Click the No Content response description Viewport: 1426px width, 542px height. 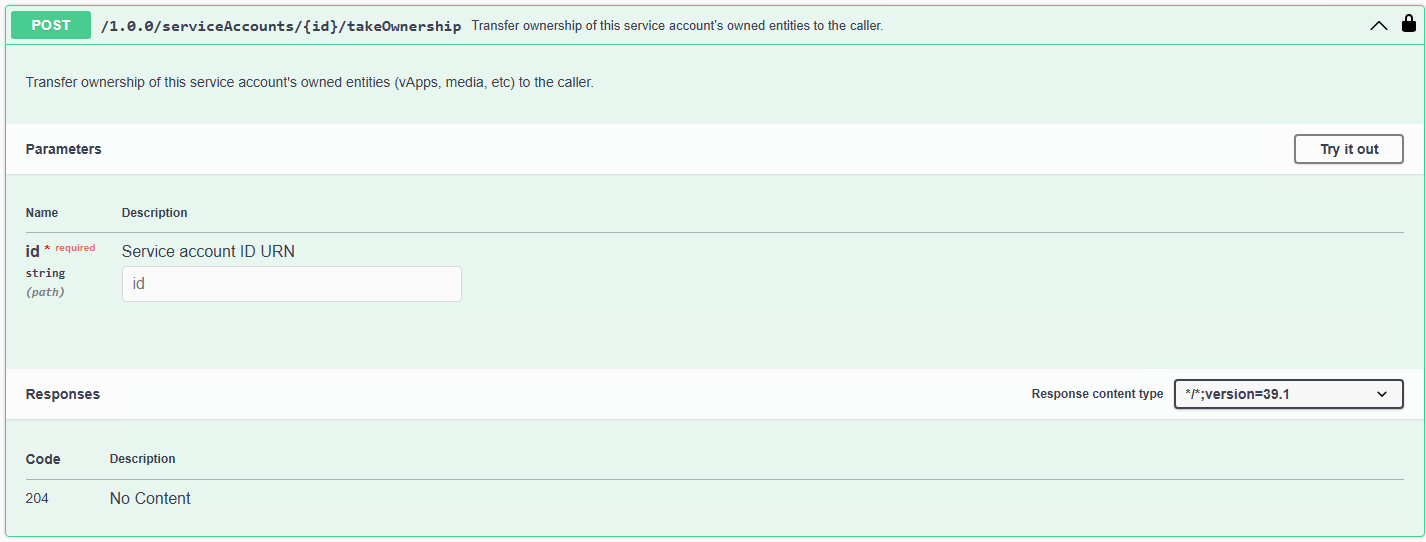click(150, 498)
